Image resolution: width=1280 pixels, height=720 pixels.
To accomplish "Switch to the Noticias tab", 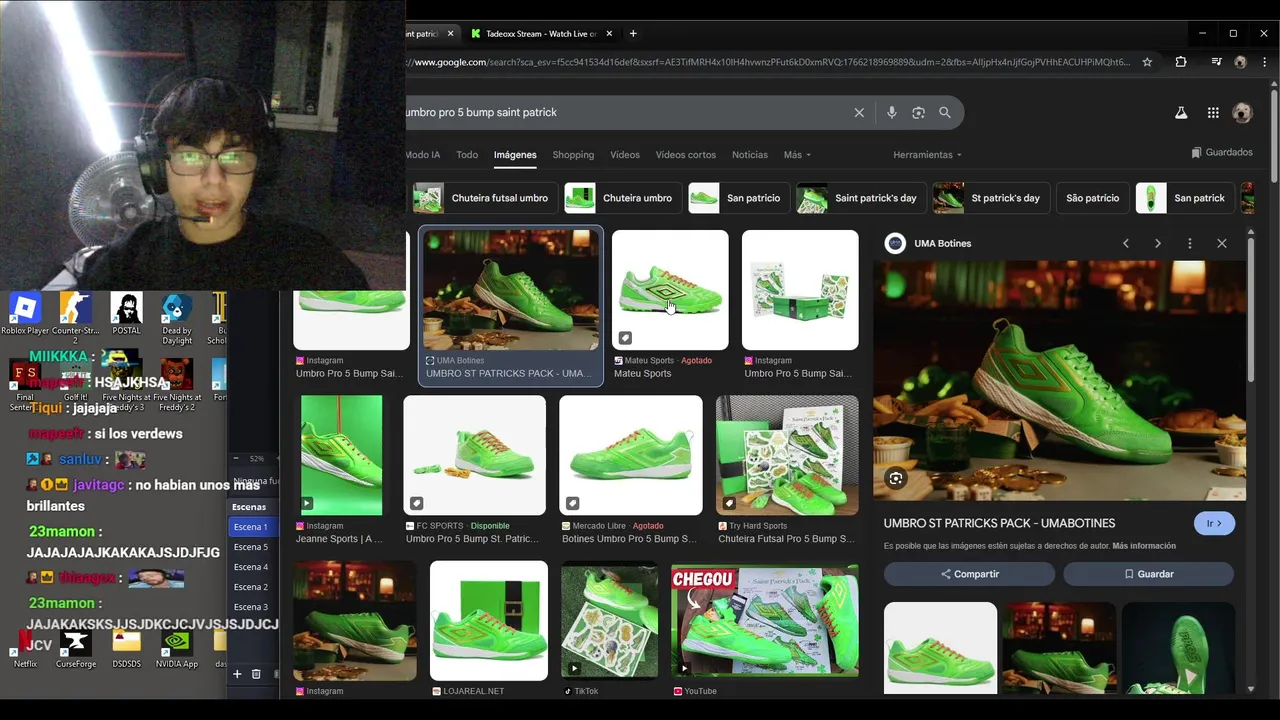I will click(750, 155).
